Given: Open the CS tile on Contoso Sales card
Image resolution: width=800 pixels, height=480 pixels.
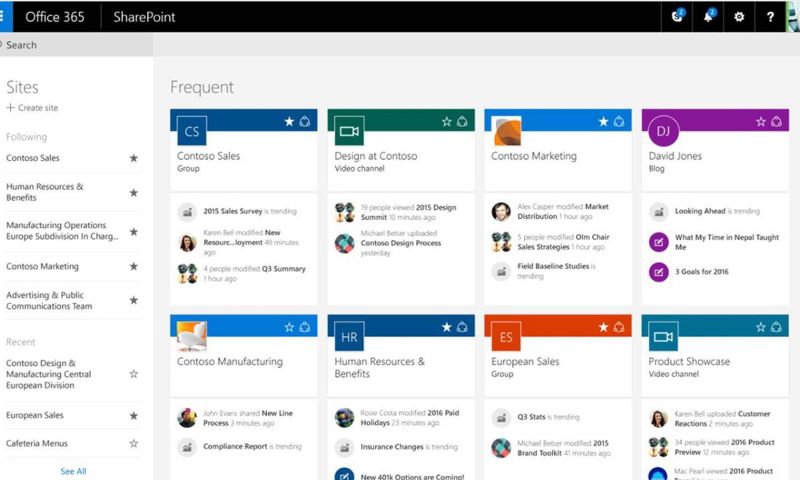Looking at the screenshot, I should click(192, 131).
